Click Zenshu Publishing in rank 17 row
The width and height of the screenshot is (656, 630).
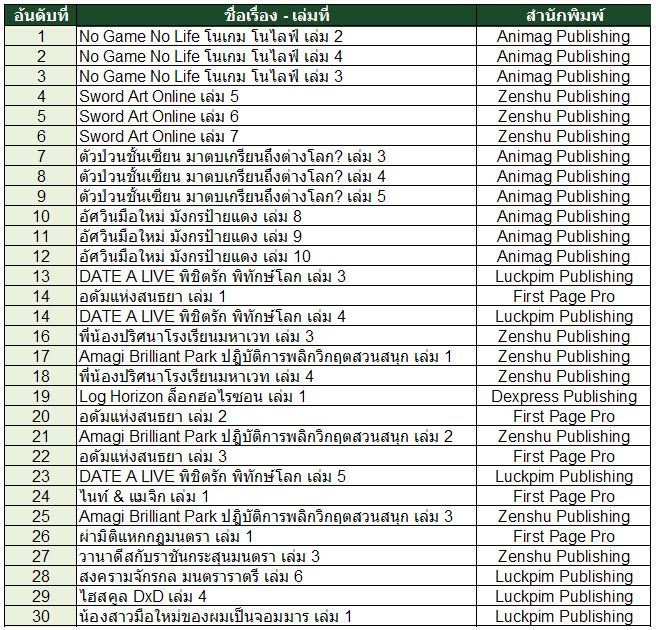tap(564, 356)
